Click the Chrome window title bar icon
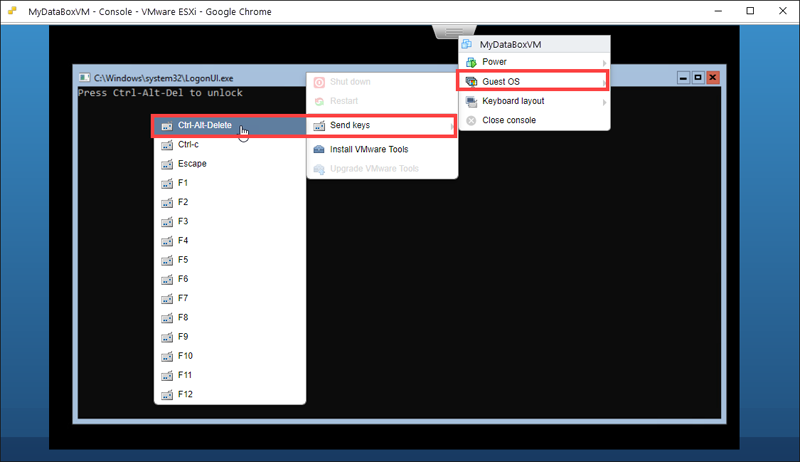The width and height of the screenshot is (800, 462). 12,11
